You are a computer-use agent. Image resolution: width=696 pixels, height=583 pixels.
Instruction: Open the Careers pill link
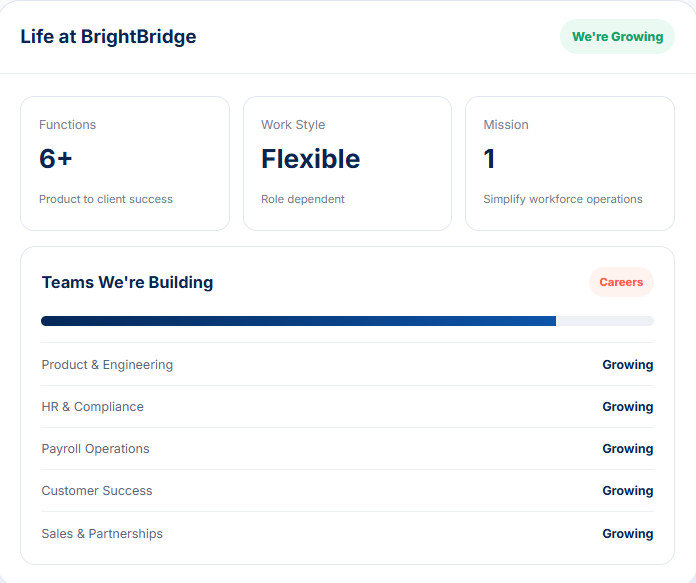621,282
